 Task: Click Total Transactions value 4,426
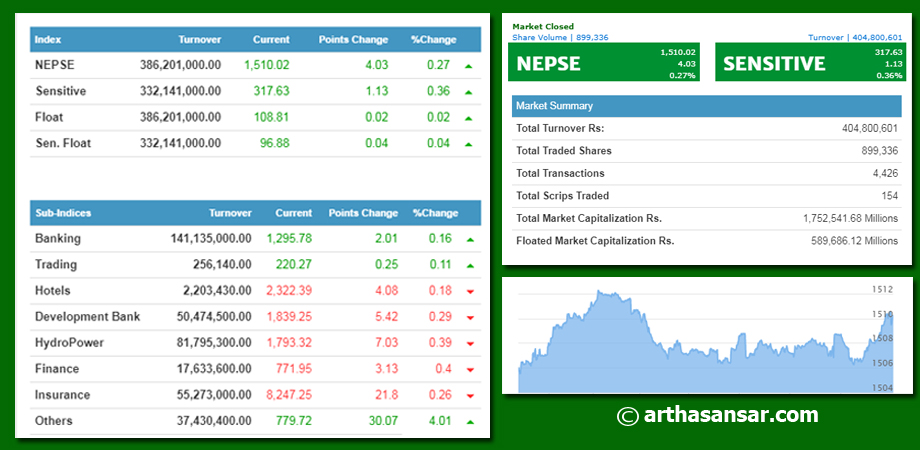click(885, 173)
